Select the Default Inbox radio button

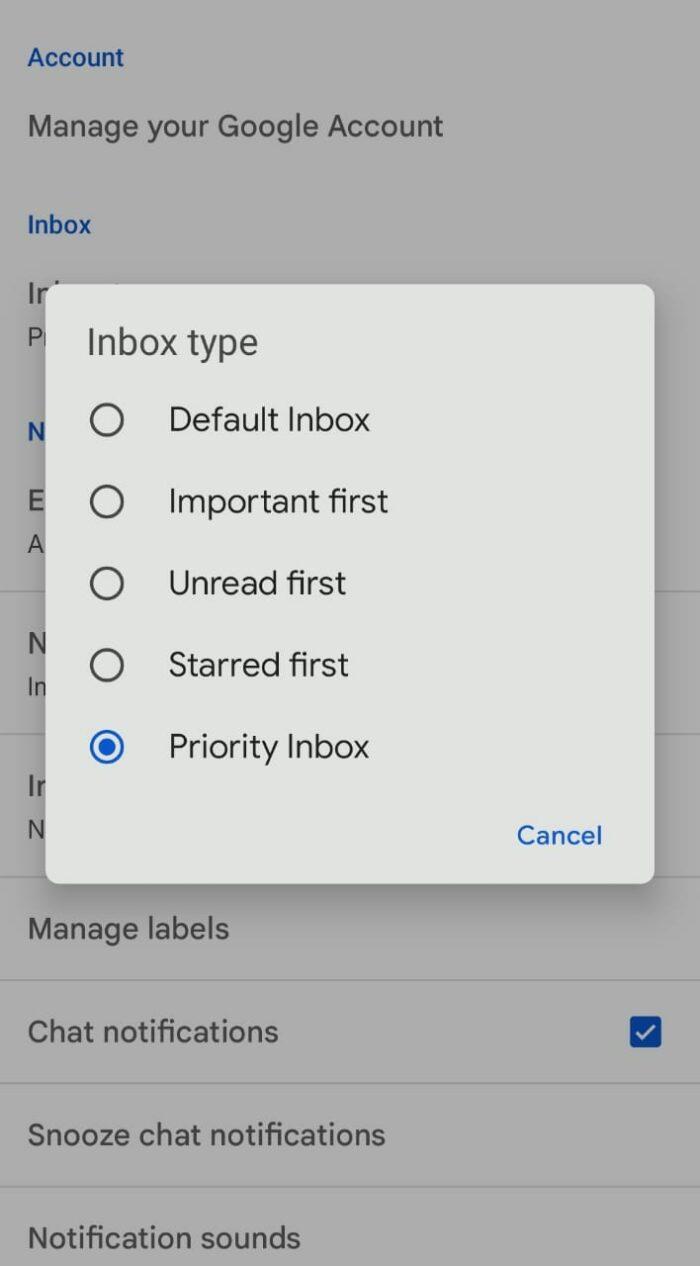click(107, 420)
